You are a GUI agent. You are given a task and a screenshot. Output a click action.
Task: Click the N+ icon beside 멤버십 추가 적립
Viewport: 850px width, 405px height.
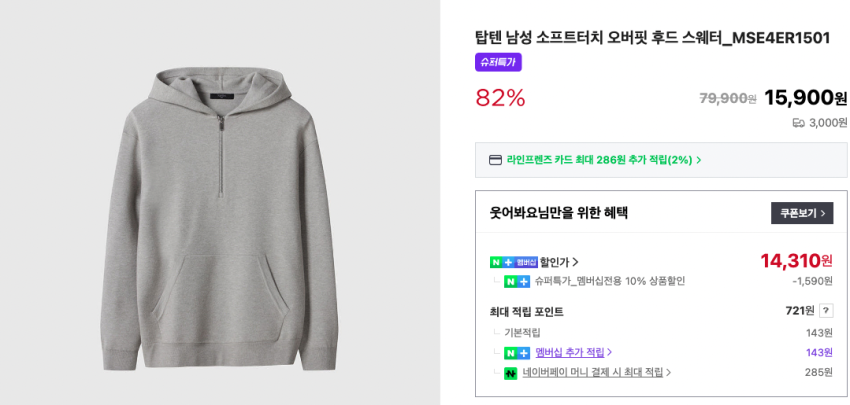516,353
